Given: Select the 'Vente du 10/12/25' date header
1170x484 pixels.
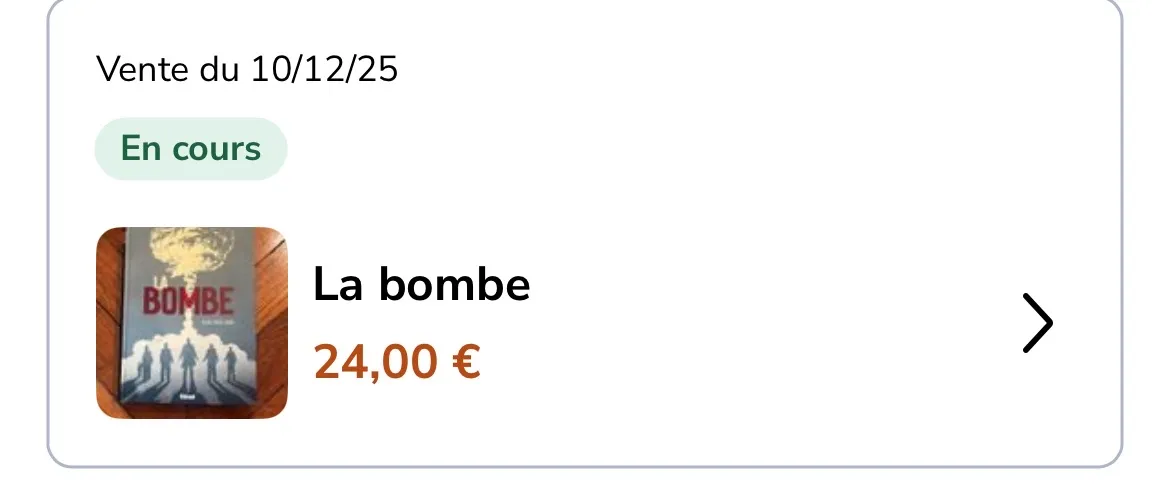Looking at the screenshot, I should click(247, 69).
